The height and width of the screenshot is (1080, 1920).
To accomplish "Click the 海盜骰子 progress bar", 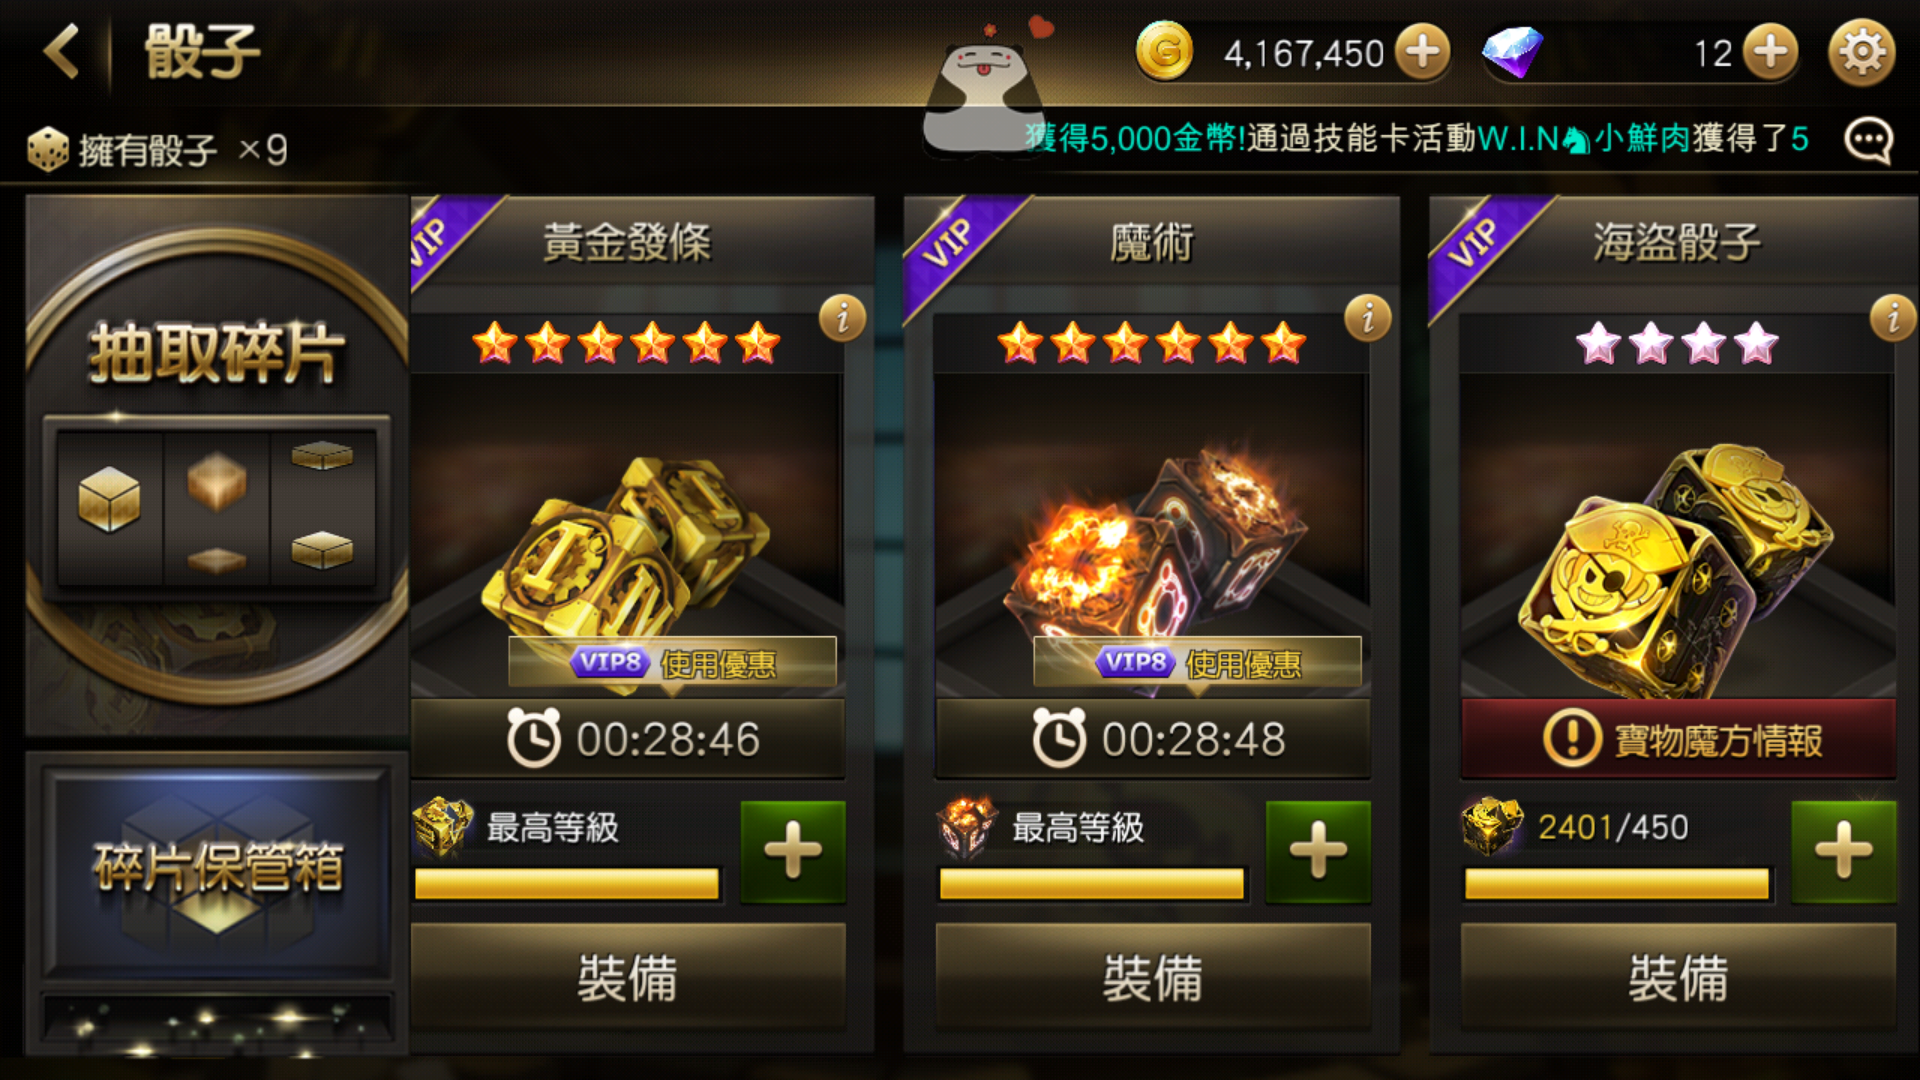I will tap(1617, 884).
